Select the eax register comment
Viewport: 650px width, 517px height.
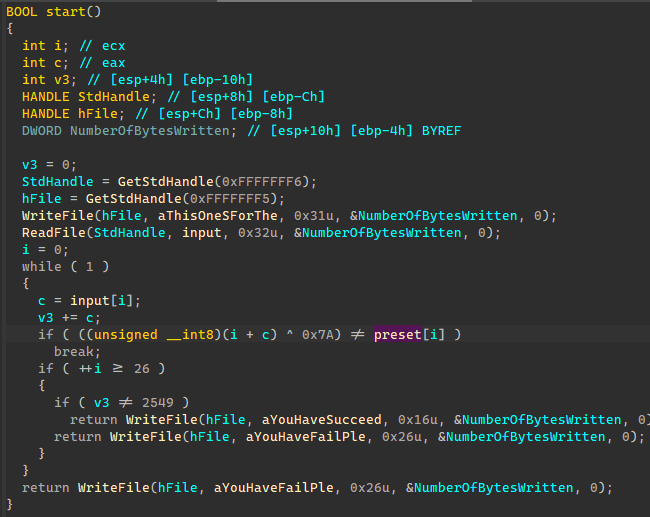114,63
